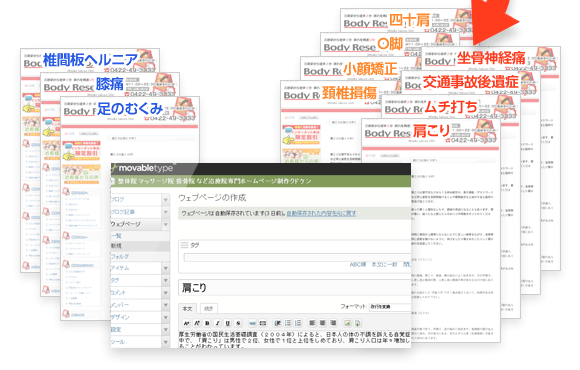The image size is (580, 370).
Task: Click the insert image icon
Action: [x=347, y=323]
